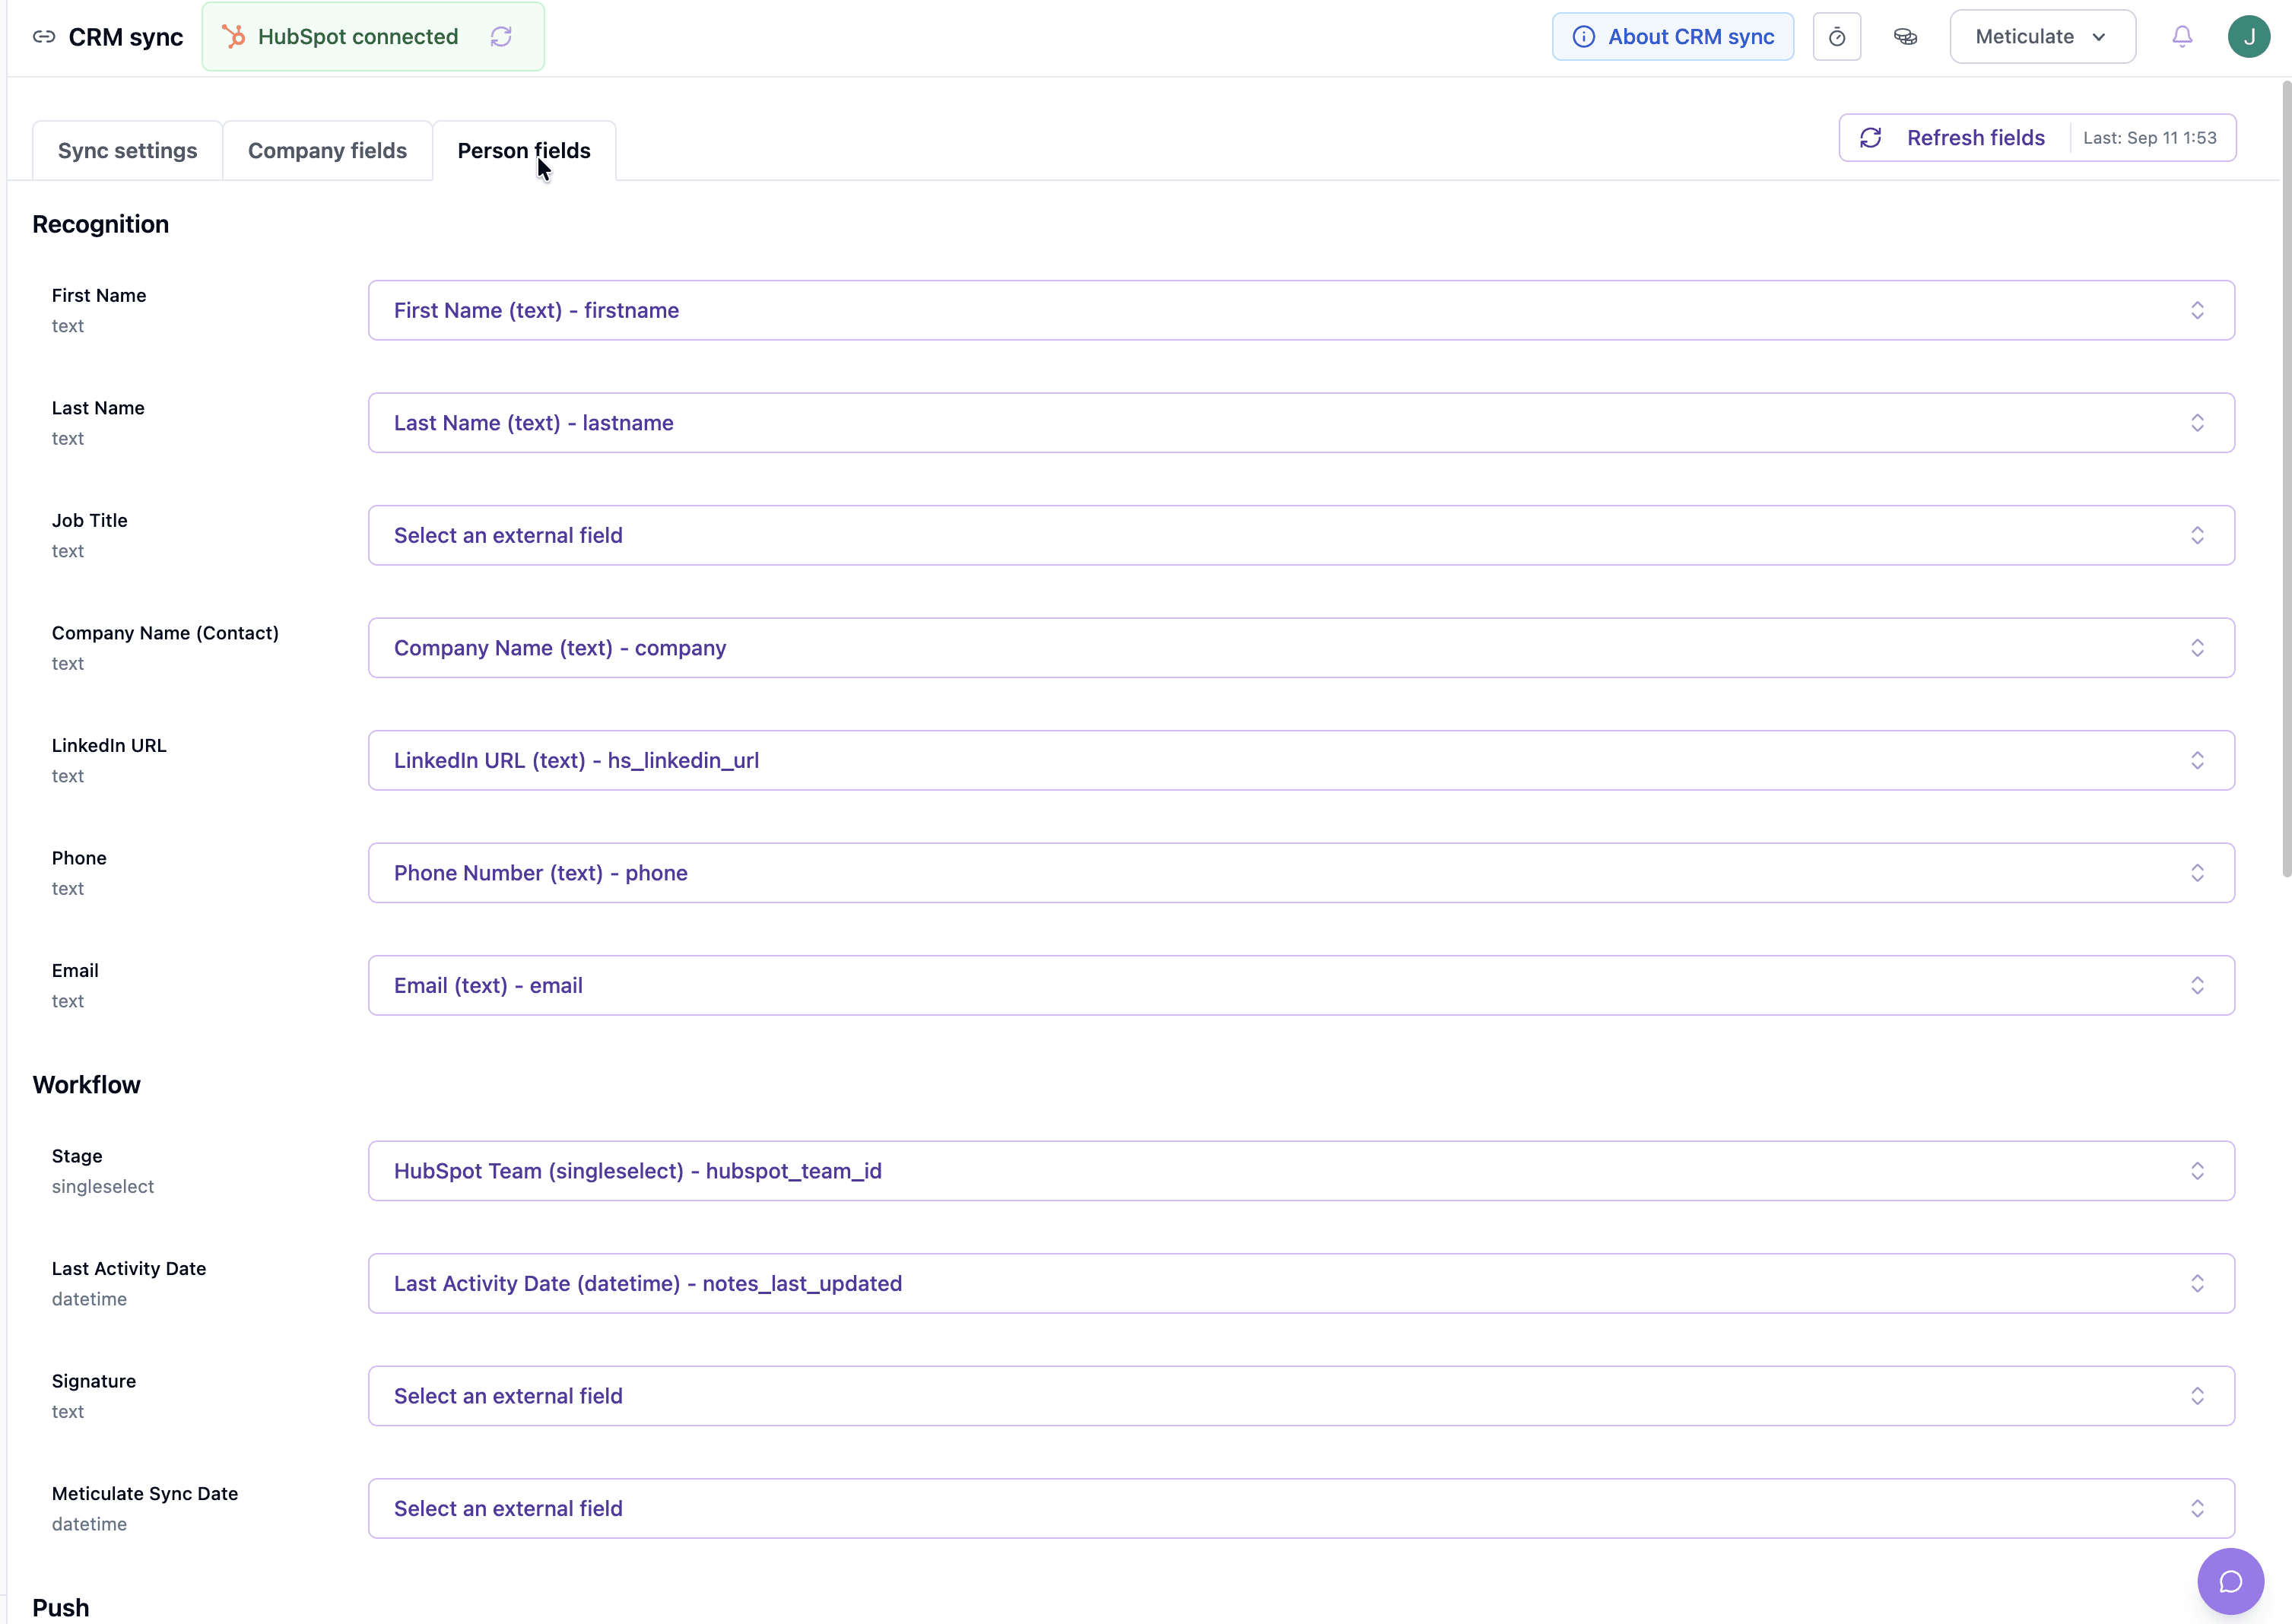Open the Stage HubSpot Team dropdown
2292x1624 pixels.
tap(1301, 1171)
